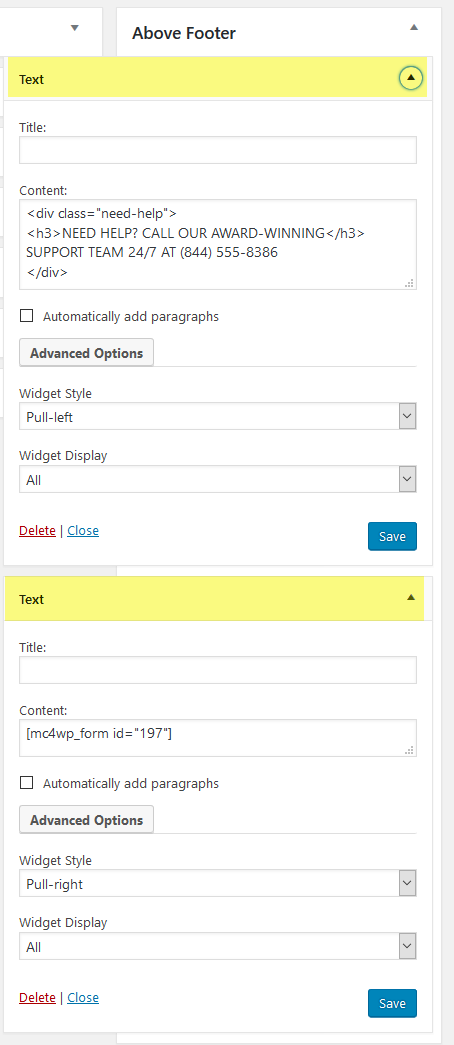454x1045 pixels.
Task: Open first widget's Widget Display dropdown
Action: (x=218, y=479)
